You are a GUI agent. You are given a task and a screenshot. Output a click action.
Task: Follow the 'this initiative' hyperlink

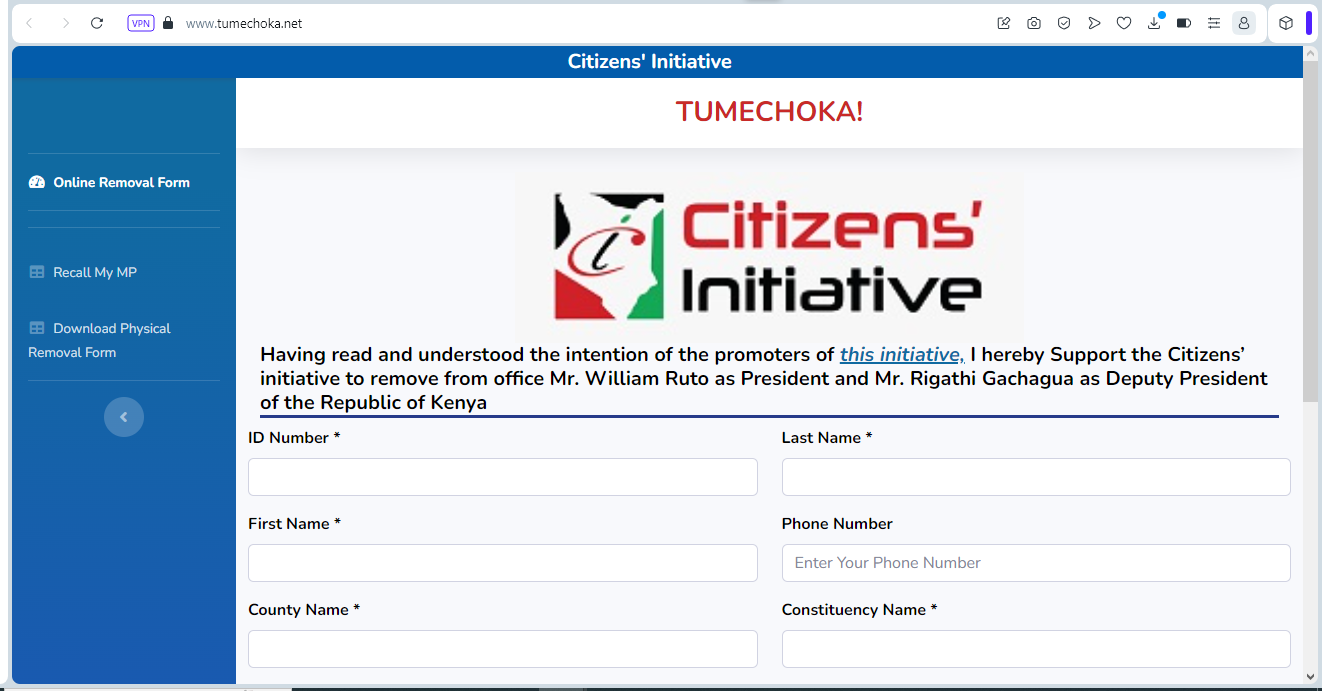901,355
